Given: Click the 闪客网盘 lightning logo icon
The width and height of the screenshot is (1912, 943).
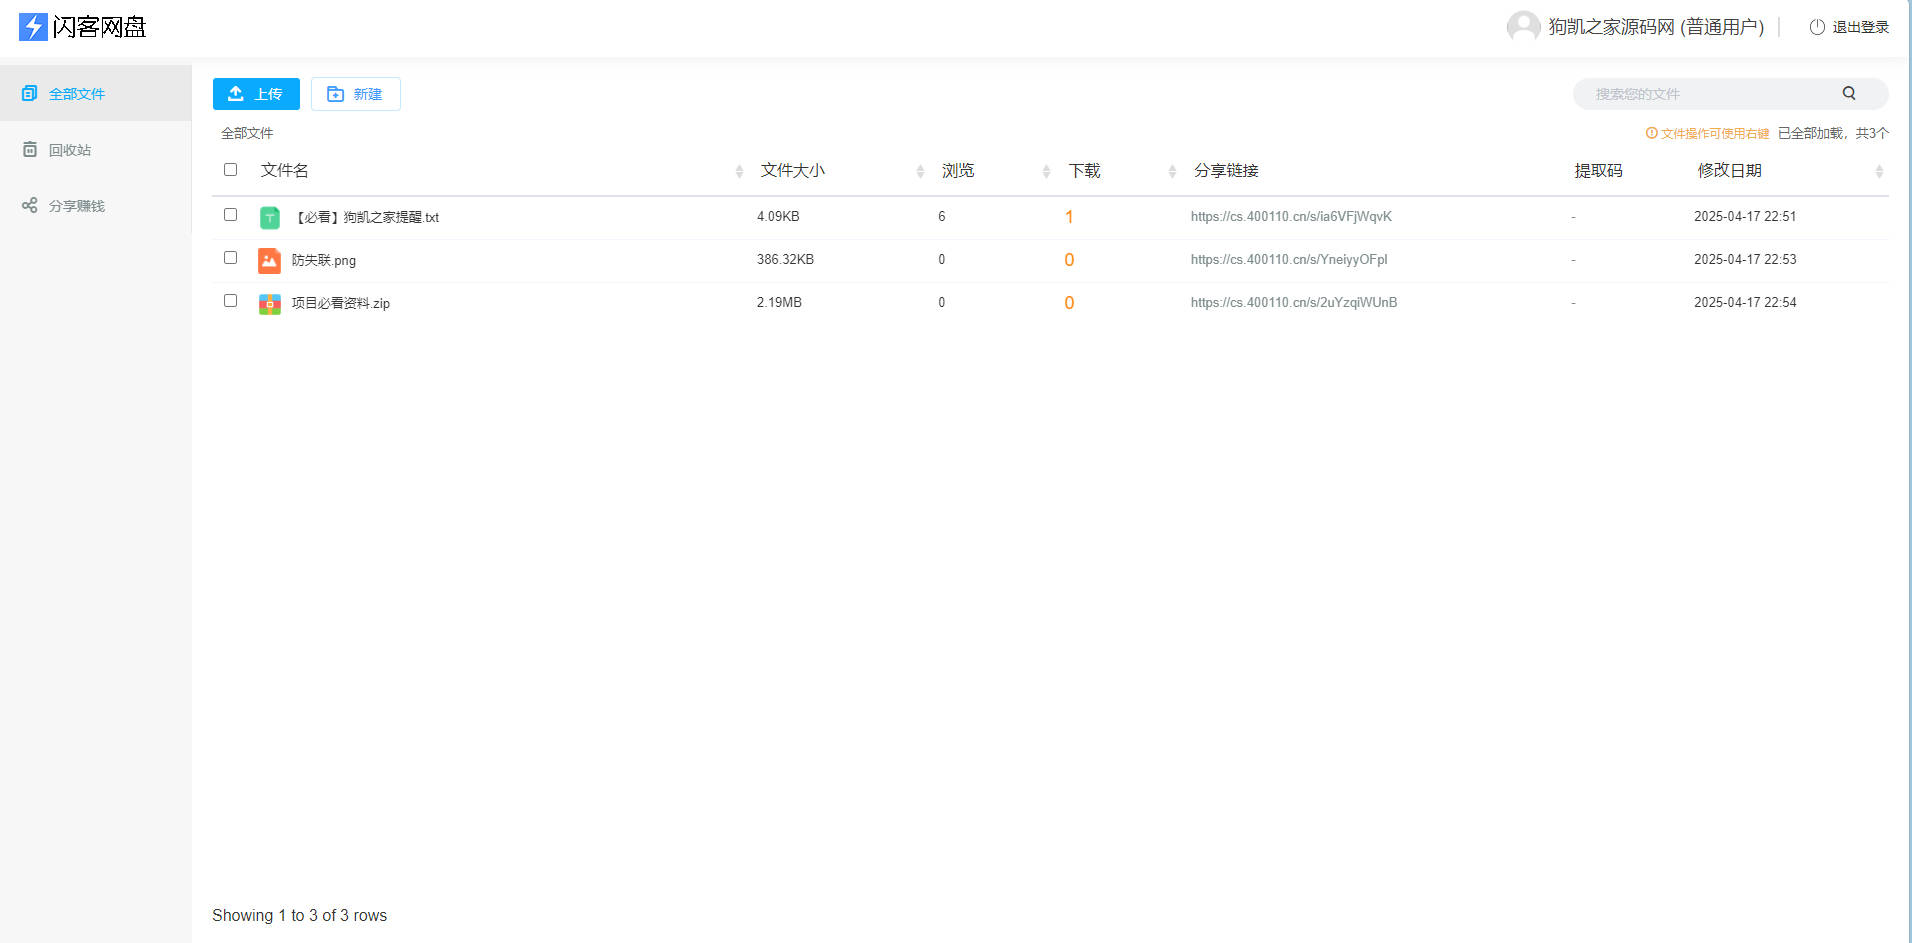Looking at the screenshot, I should (x=33, y=27).
